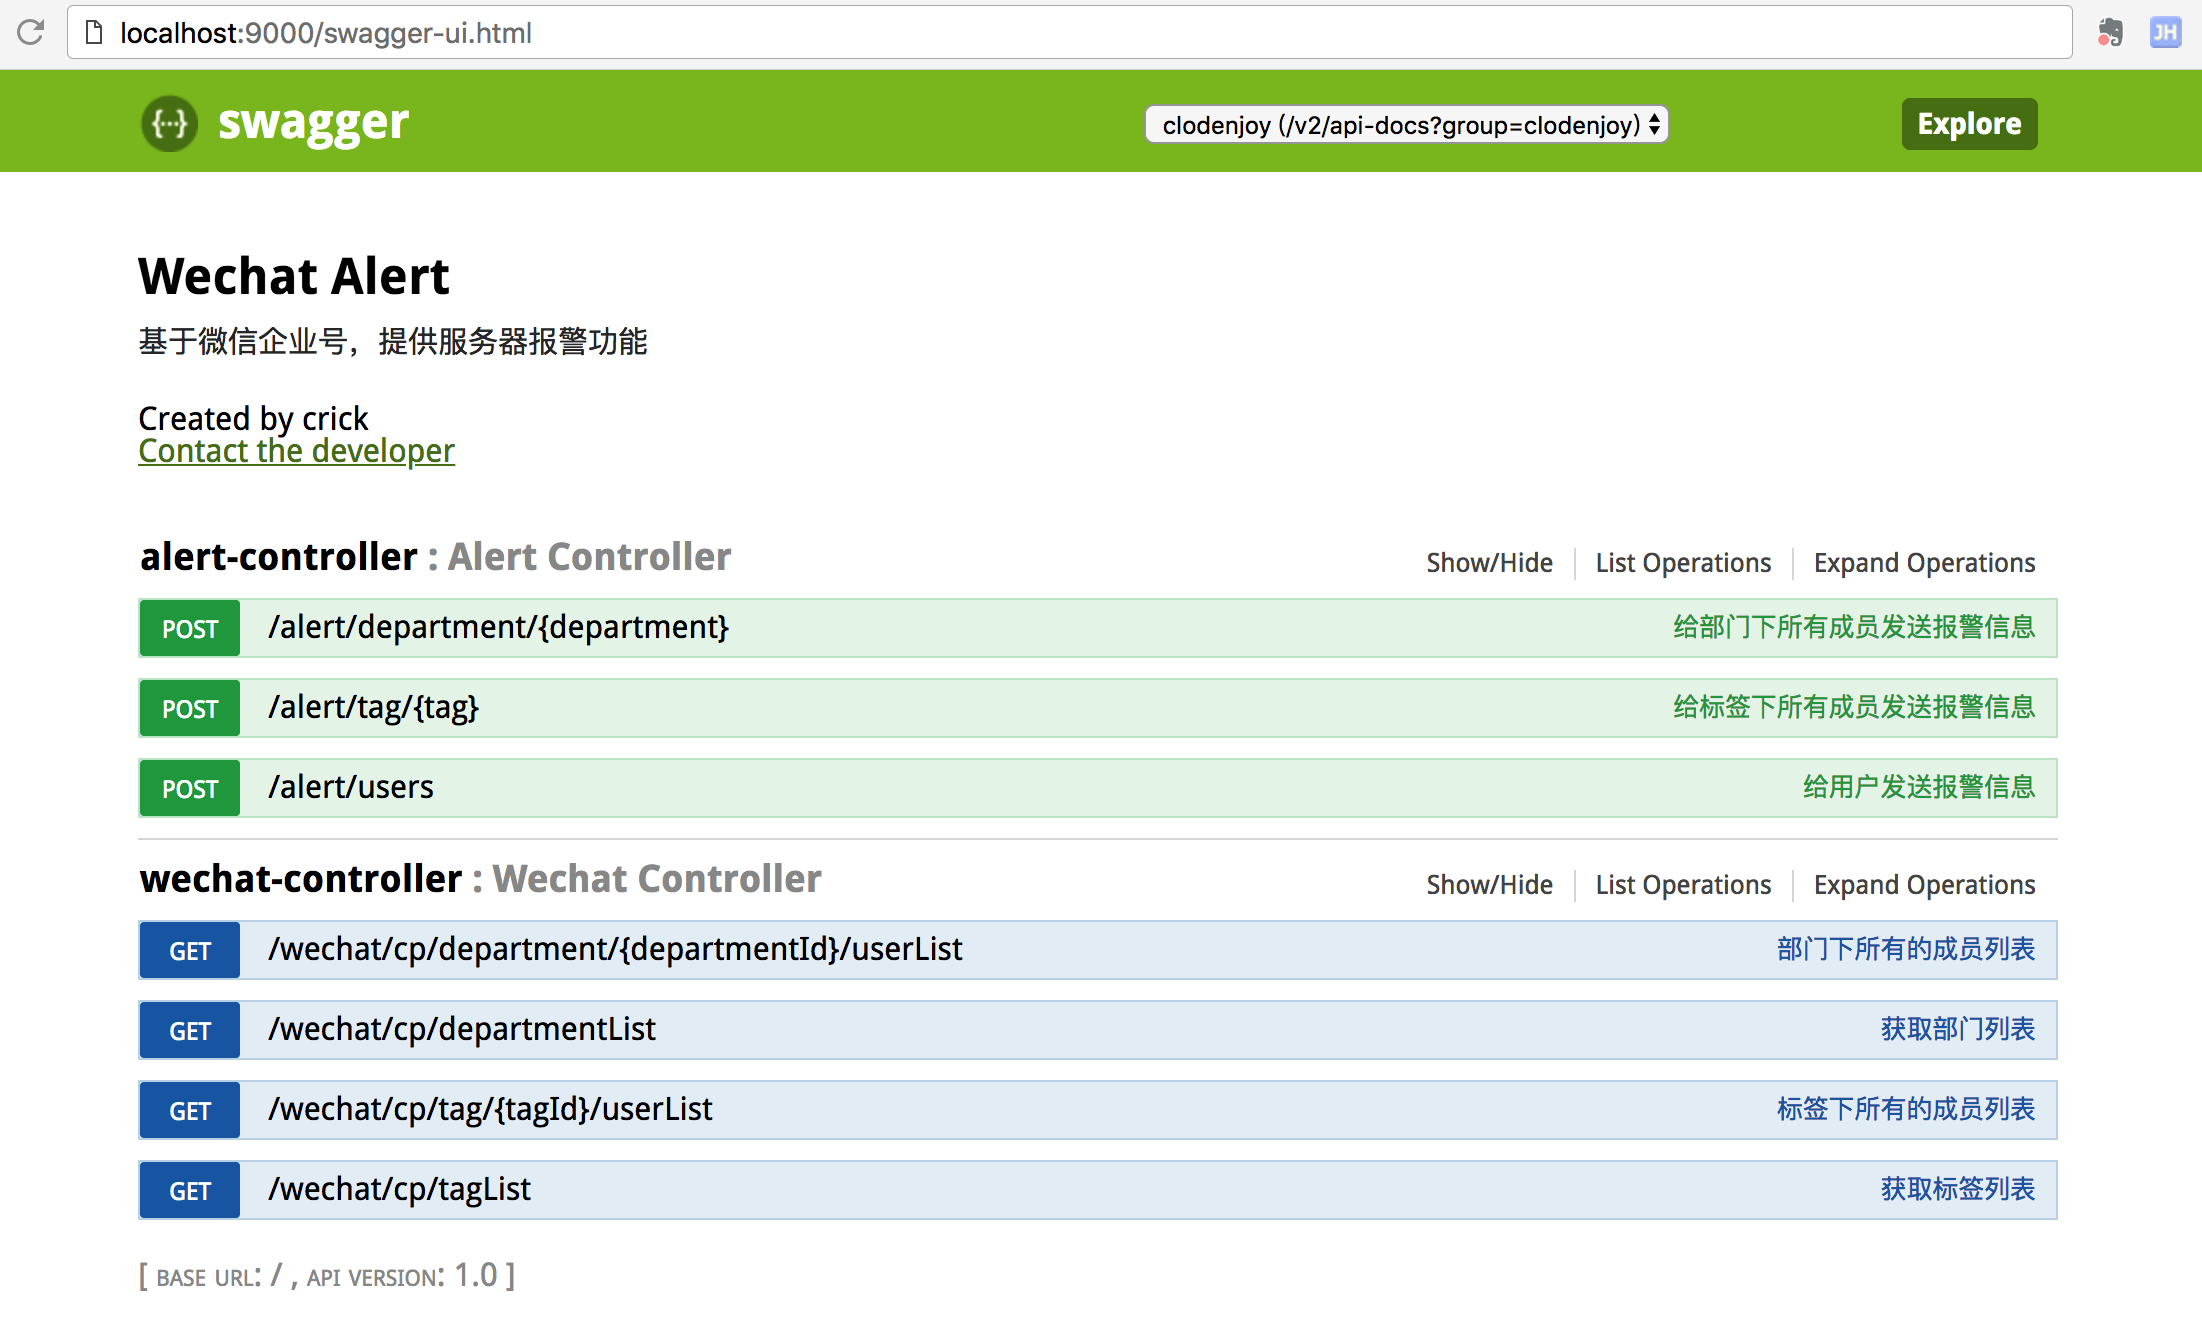Open the clodenjoy API docs group dropdown
Viewport: 2202px width, 1344px height.
pos(1406,125)
